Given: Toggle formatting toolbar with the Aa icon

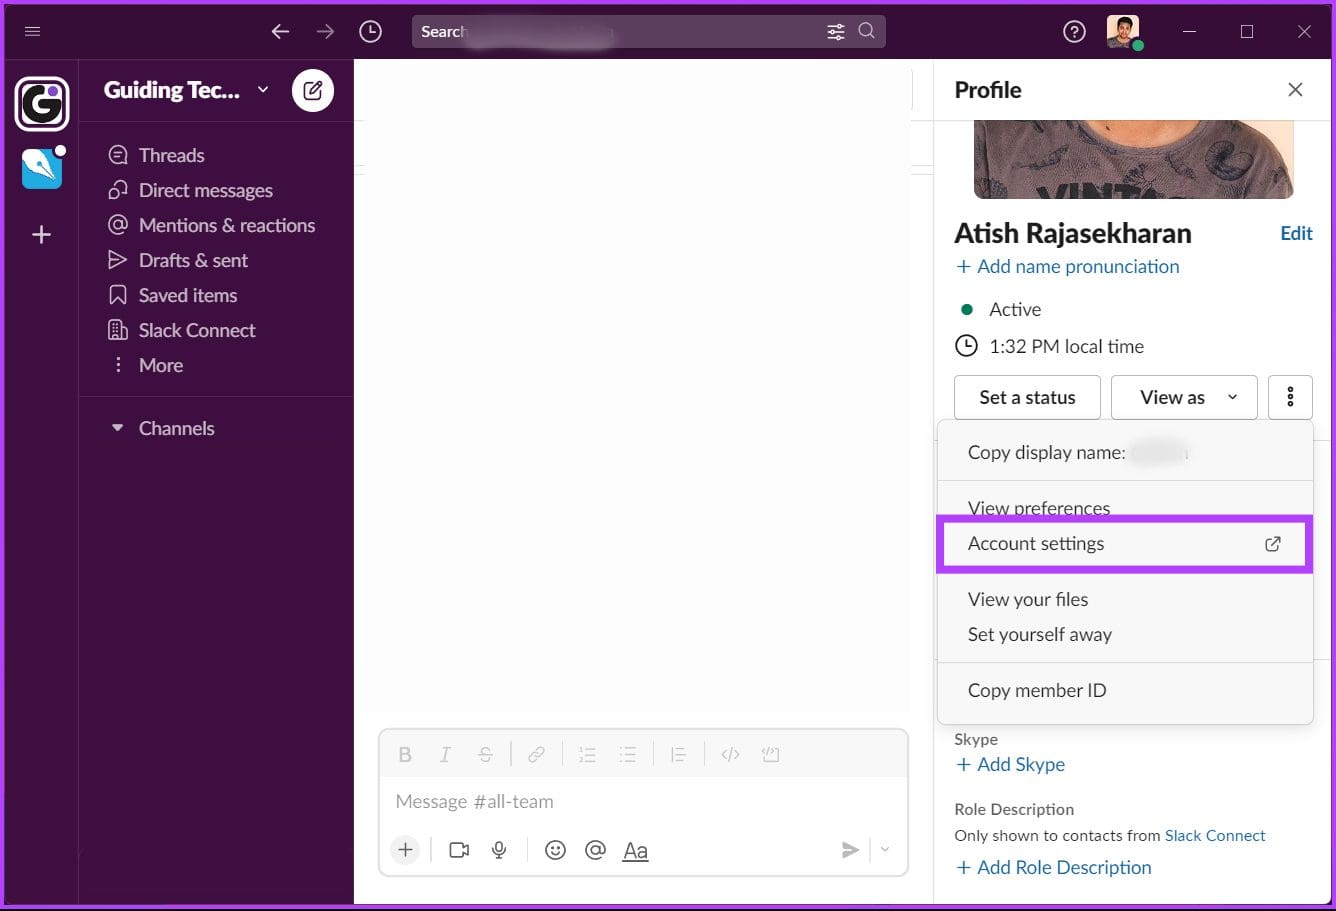Looking at the screenshot, I should [x=635, y=851].
